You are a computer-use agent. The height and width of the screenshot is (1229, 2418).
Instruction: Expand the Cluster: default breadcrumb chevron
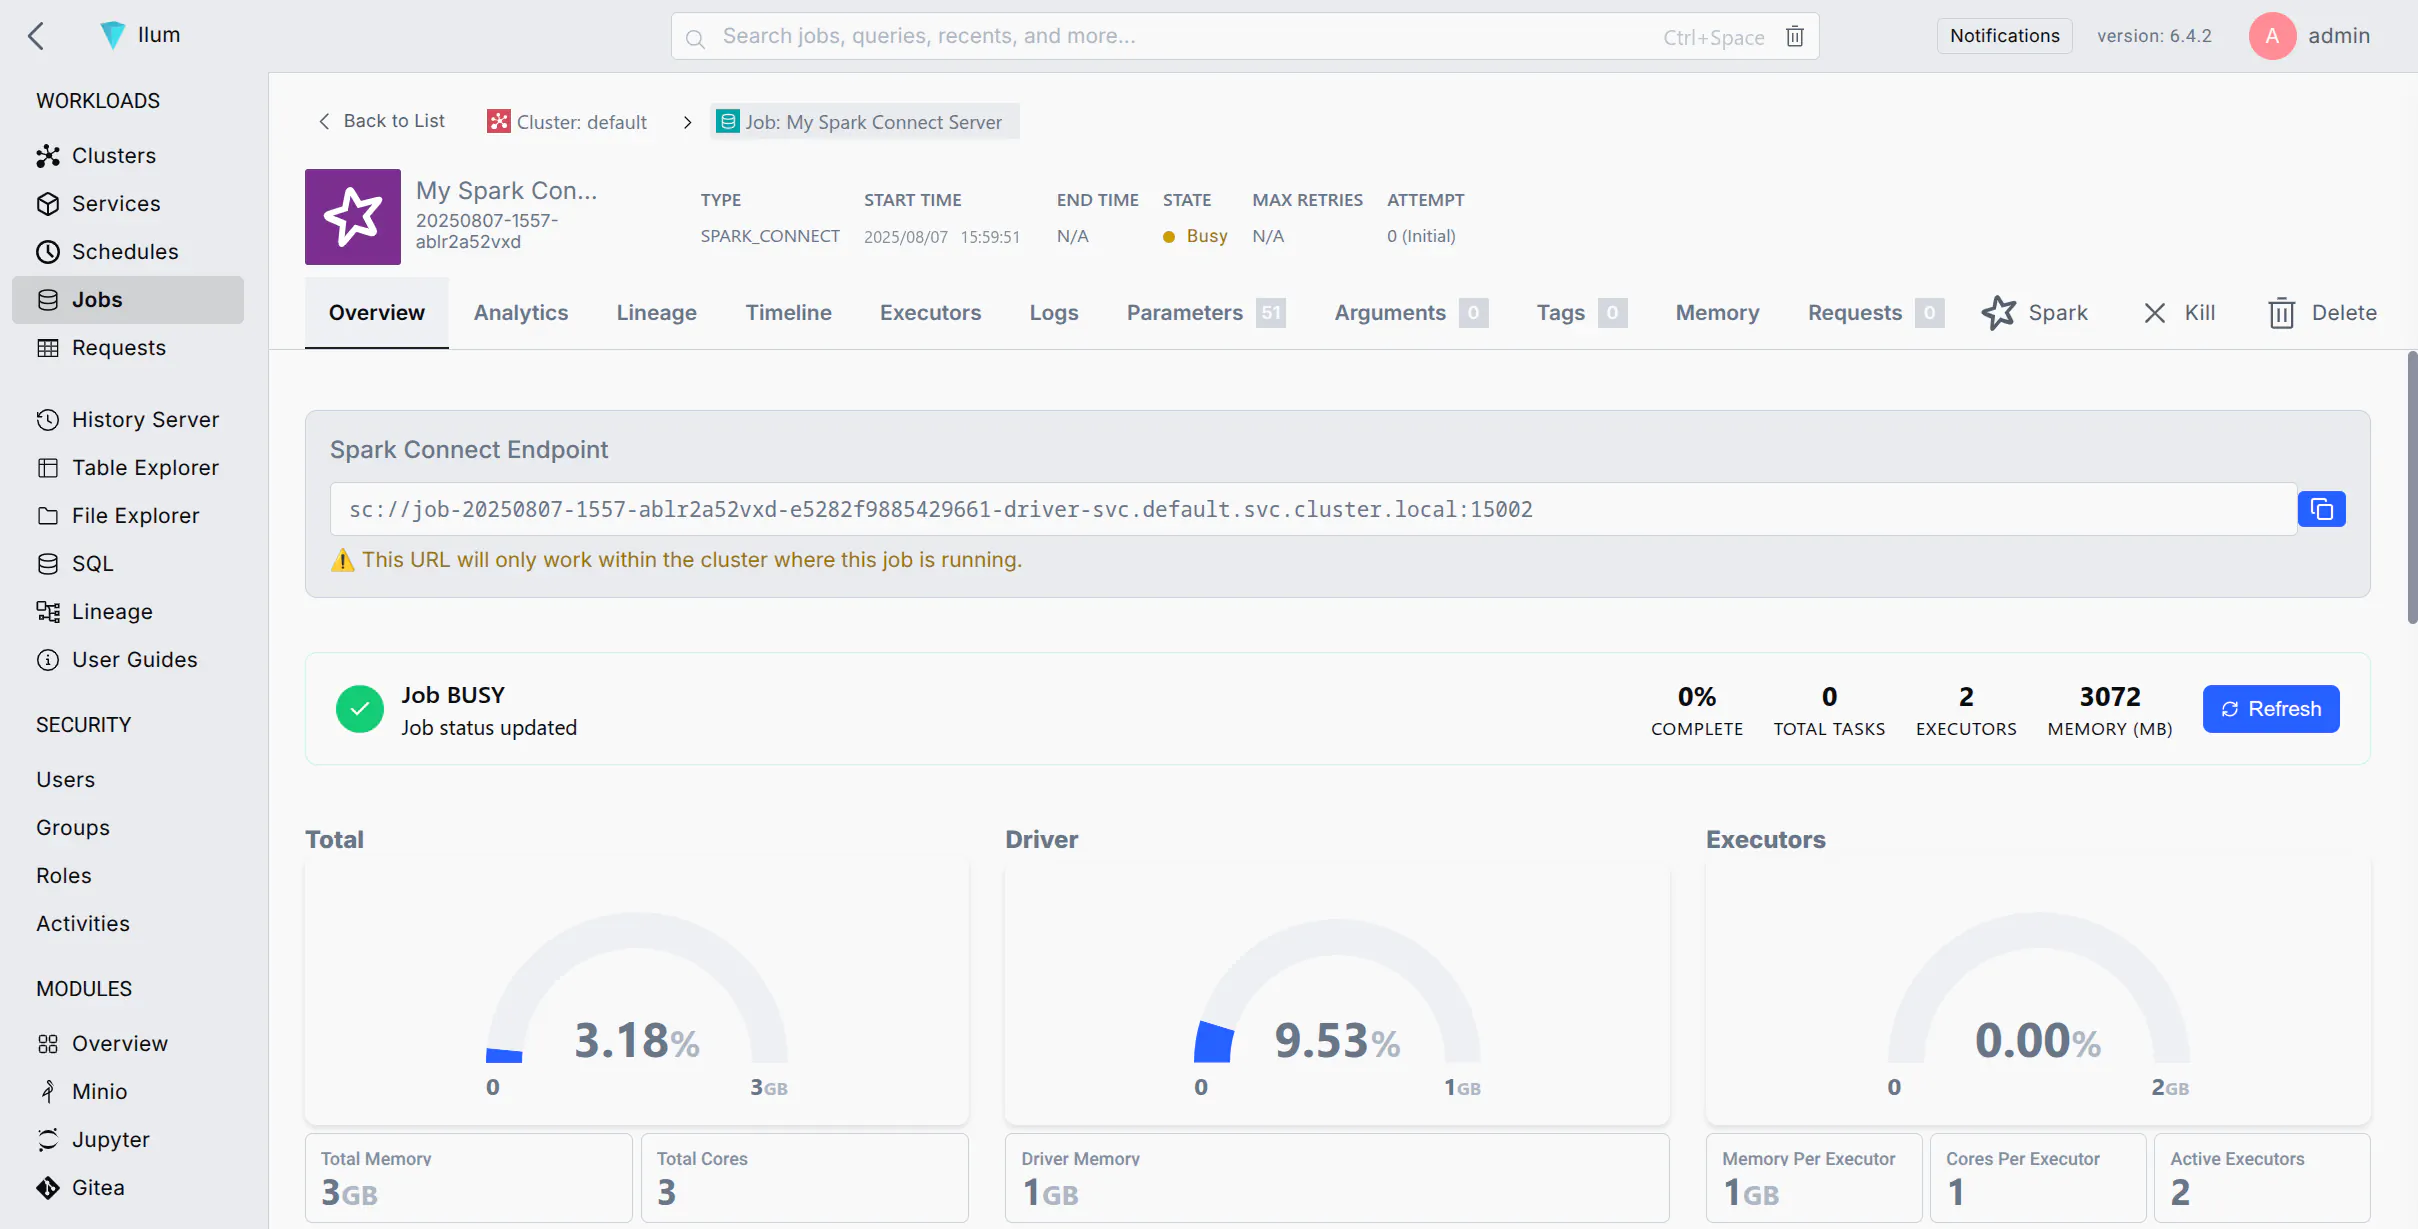click(687, 121)
